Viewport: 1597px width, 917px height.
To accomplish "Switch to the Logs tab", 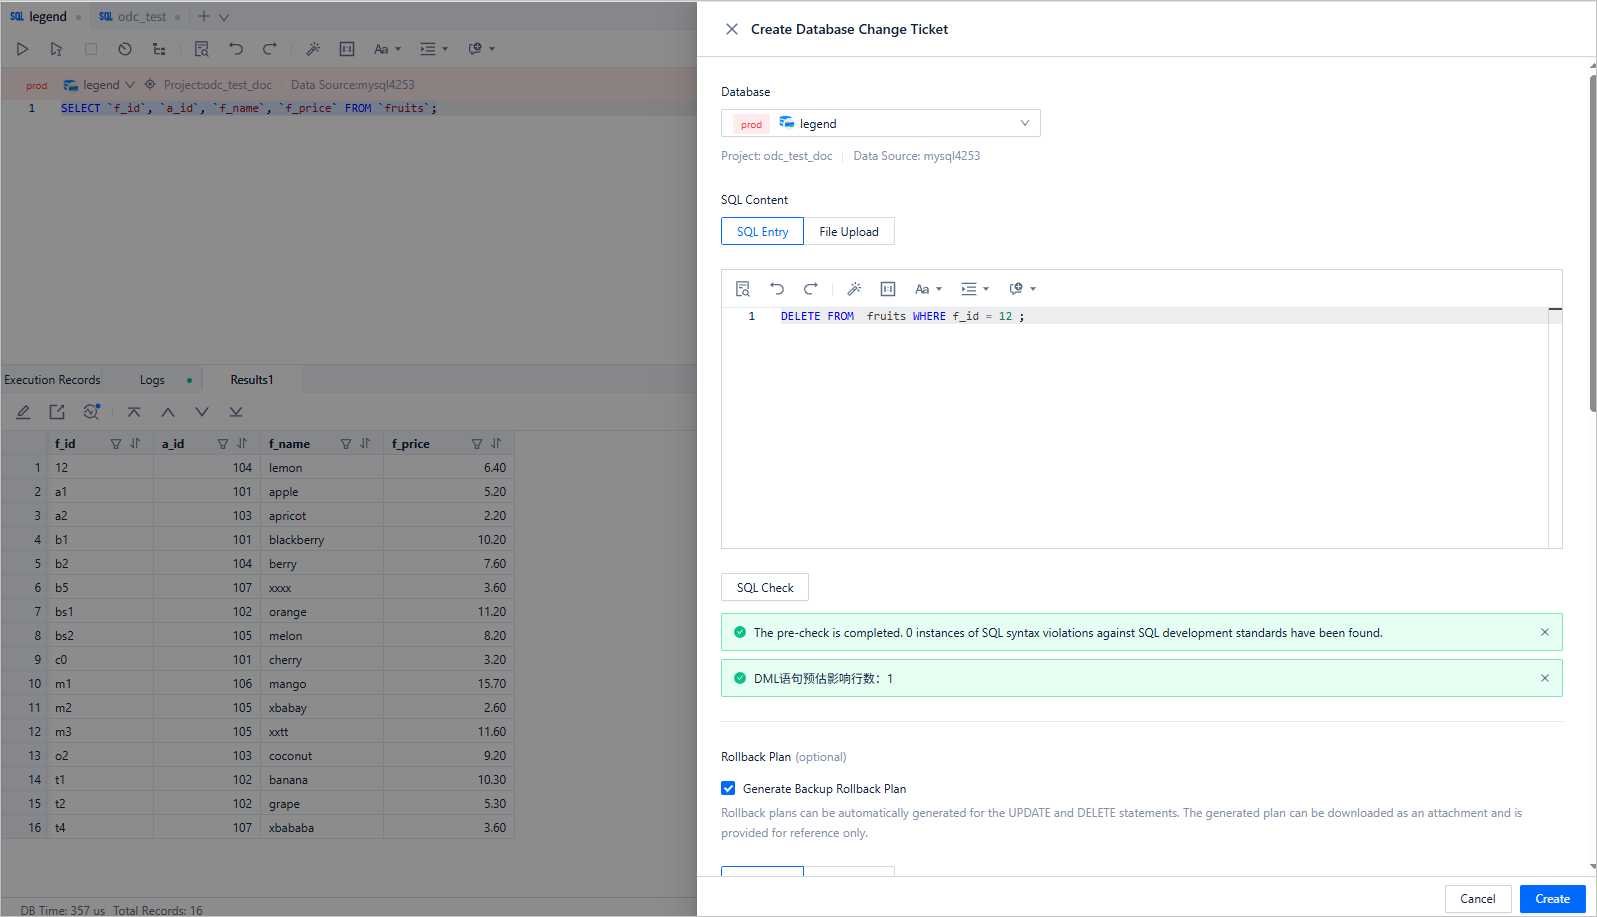I will coord(152,380).
